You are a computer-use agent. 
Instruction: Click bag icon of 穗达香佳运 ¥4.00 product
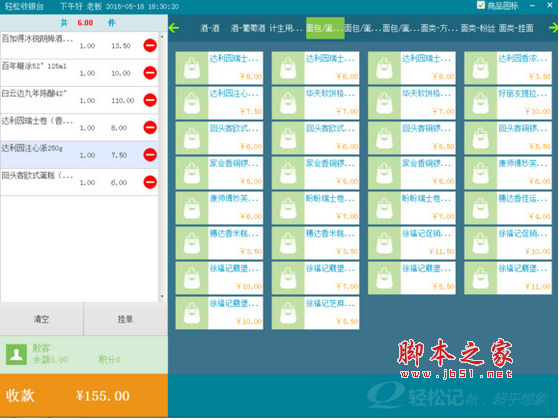(481, 208)
